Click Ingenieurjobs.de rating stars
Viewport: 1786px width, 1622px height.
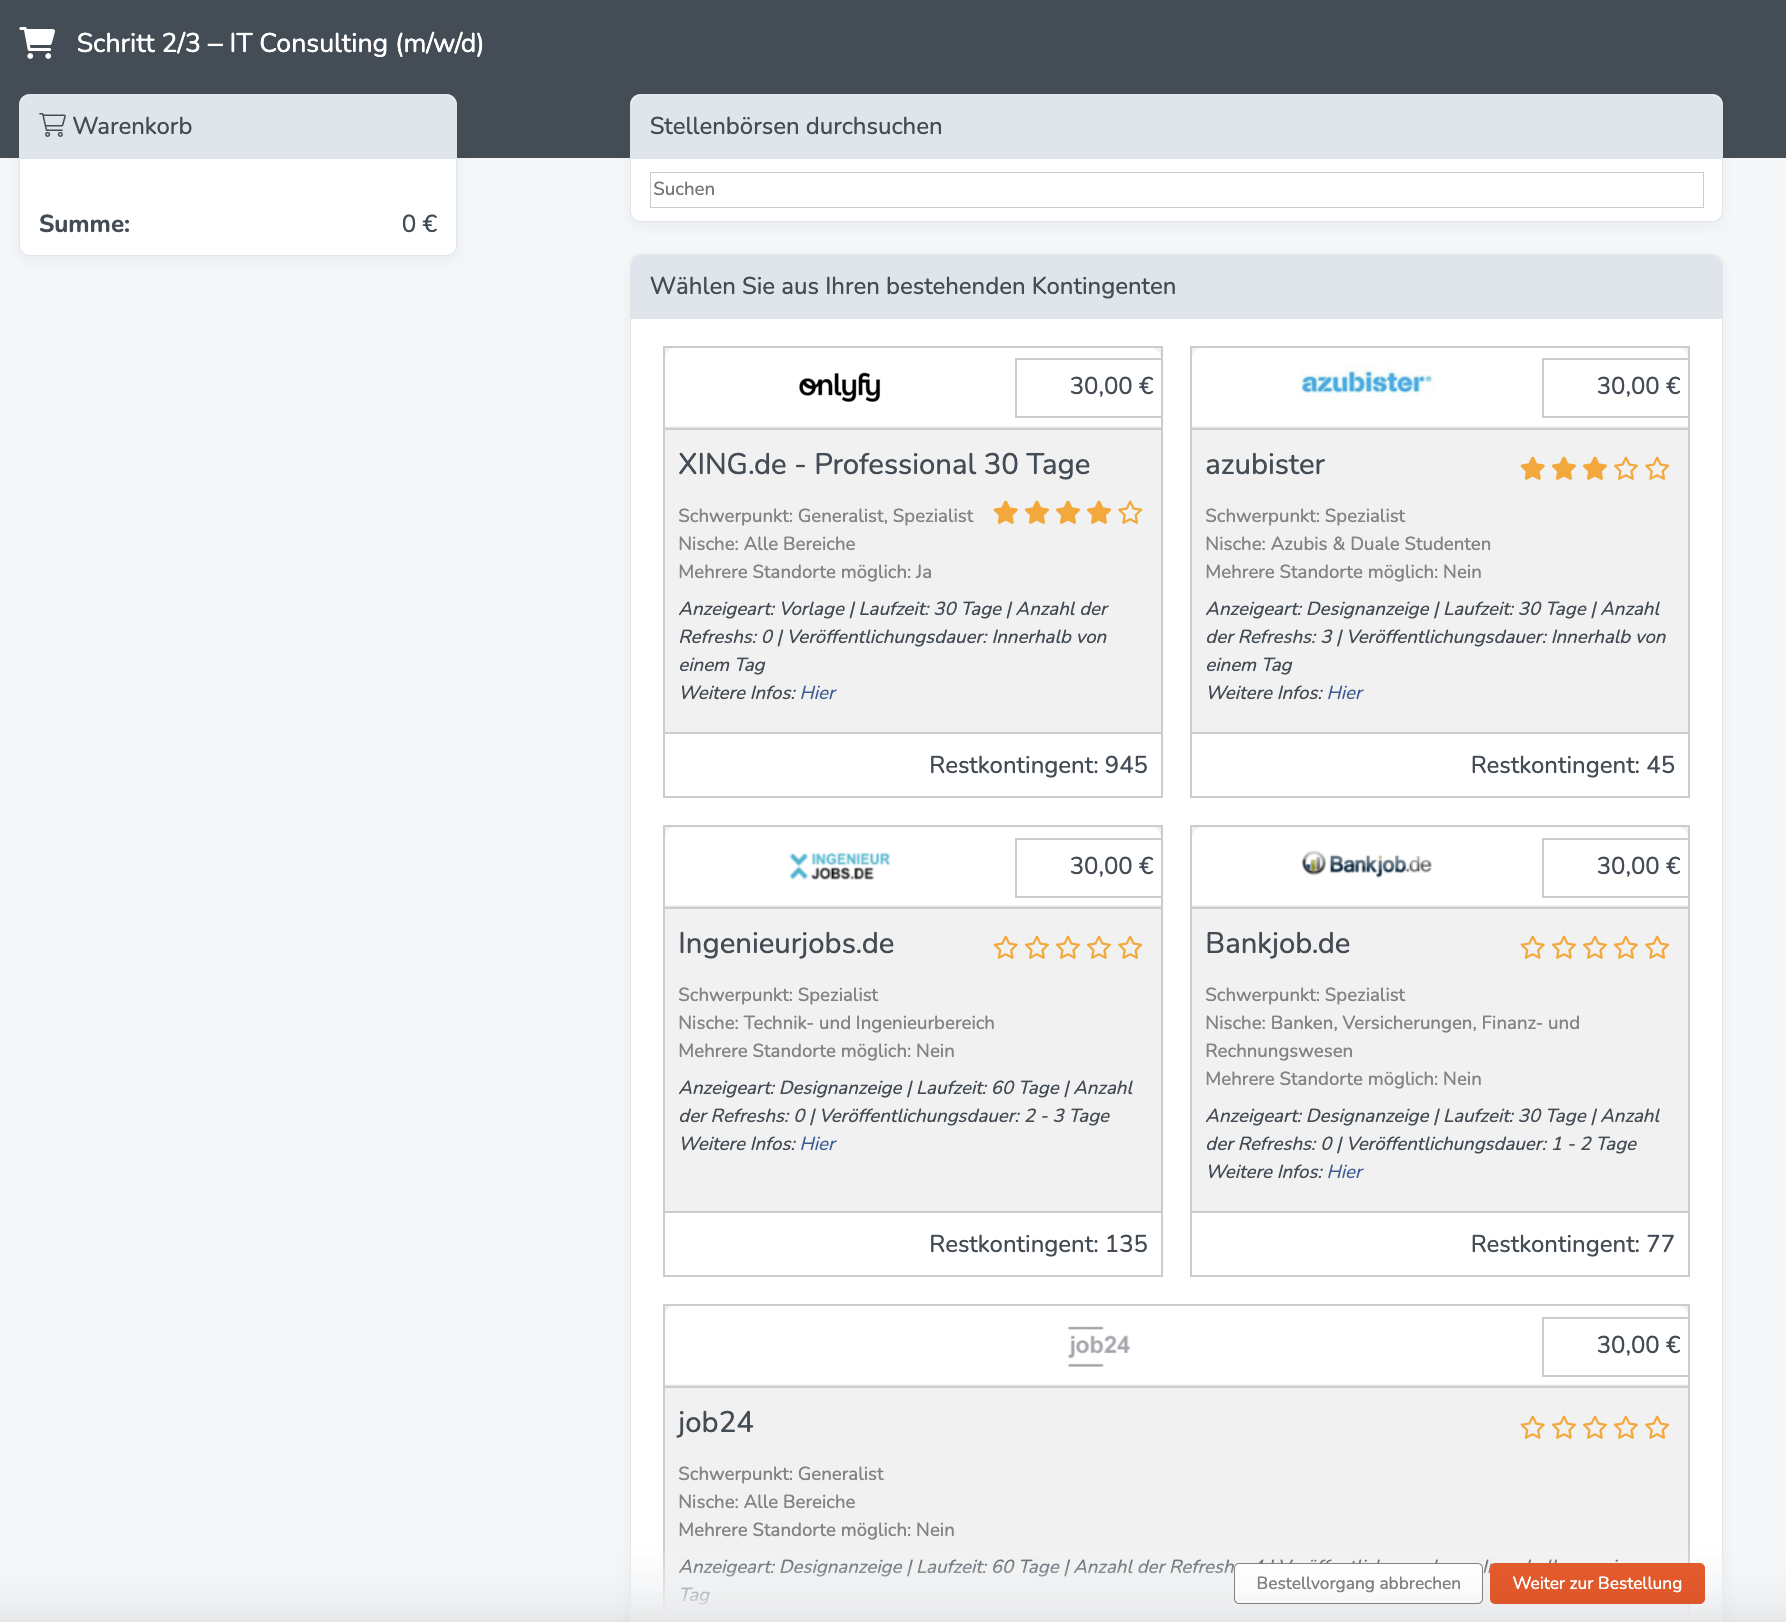point(1068,947)
